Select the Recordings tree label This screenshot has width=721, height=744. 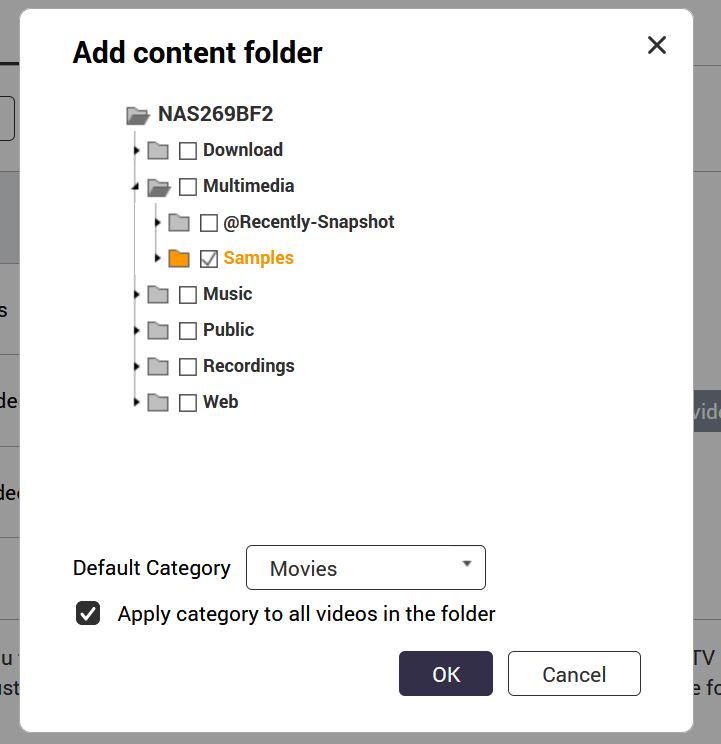[x=249, y=366]
